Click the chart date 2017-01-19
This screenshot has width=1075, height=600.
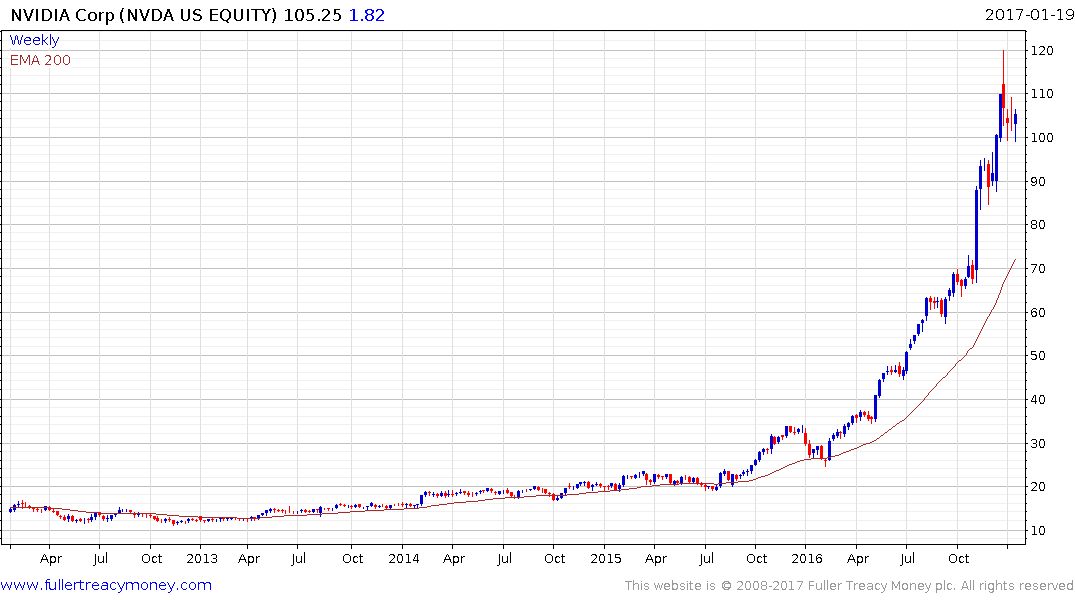tap(1029, 14)
